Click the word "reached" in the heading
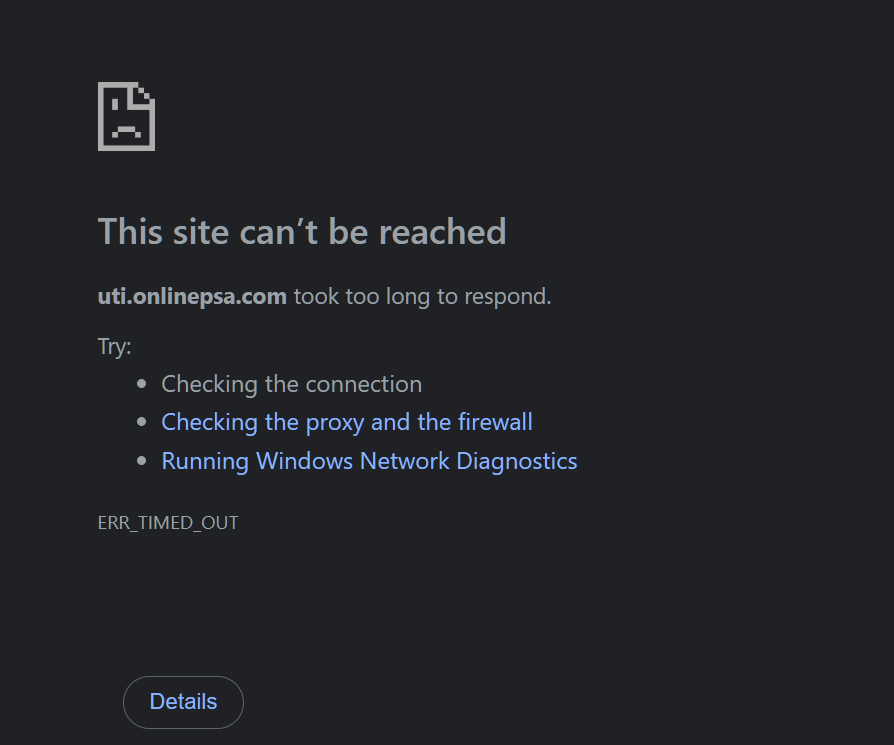 tap(442, 232)
